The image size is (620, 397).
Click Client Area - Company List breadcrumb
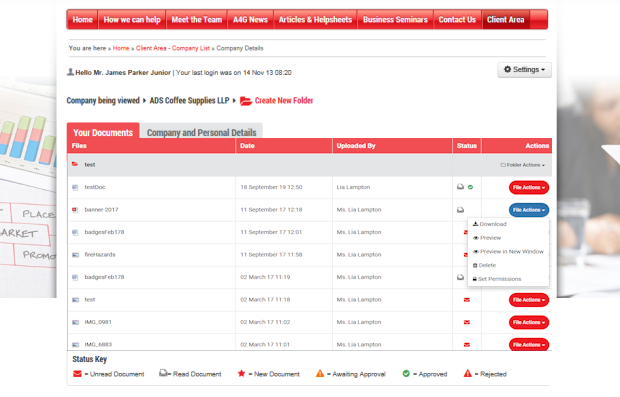[173, 48]
